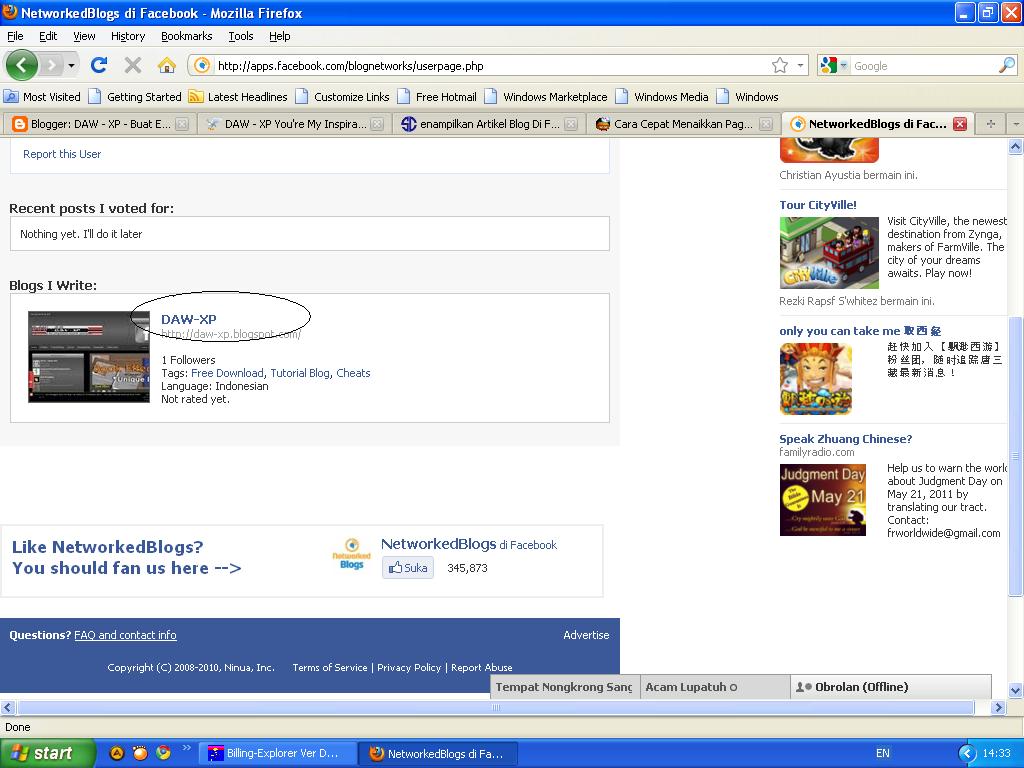
Task: Switch to Cara Cepat Menaikkan Pag tab
Action: click(683, 123)
